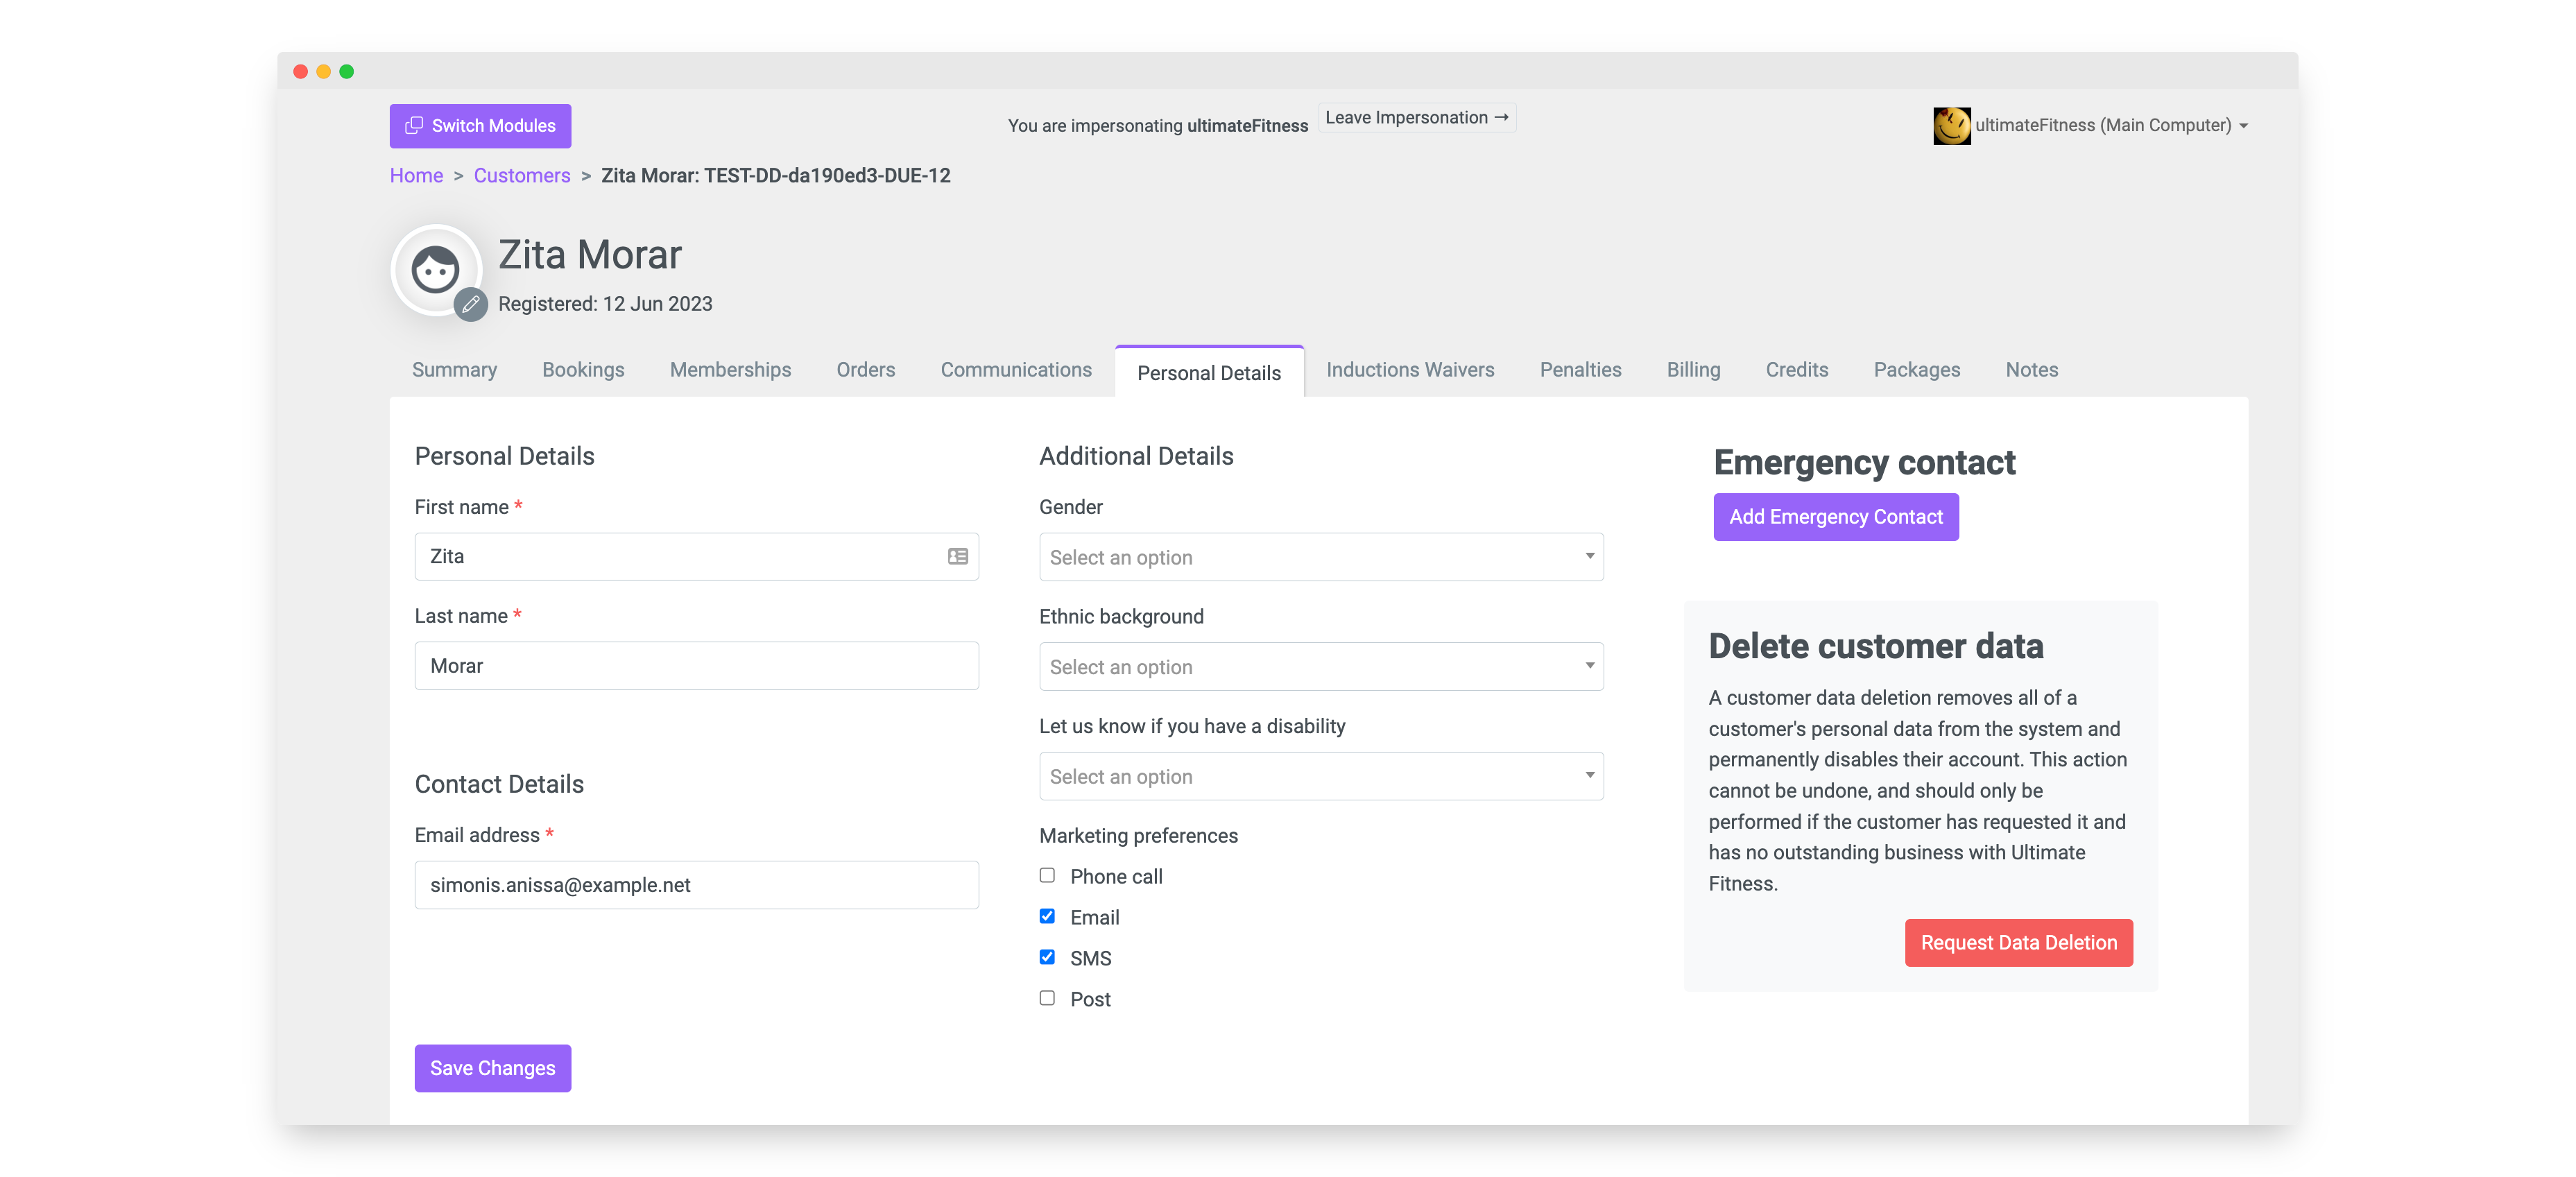Switch to the Billing tab
This screenshot has height=1177, width=2576.
click(1693, 370)
